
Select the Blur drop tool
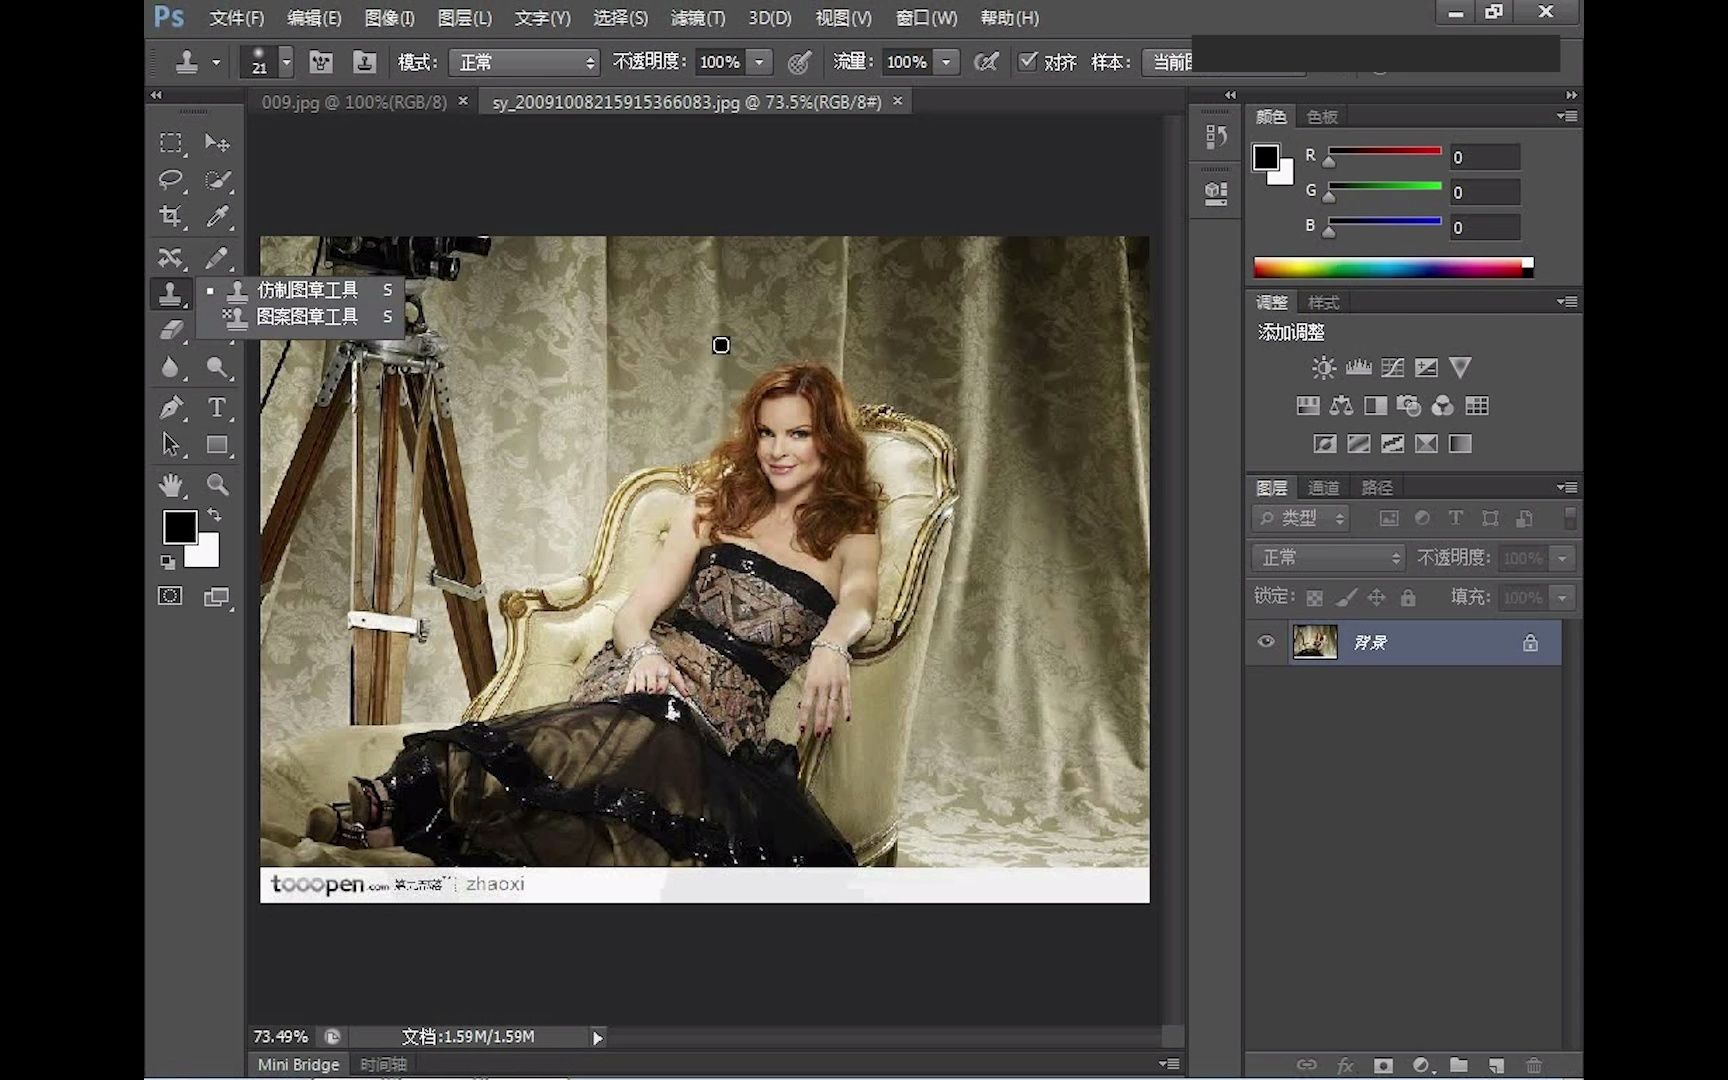point(171,368)
